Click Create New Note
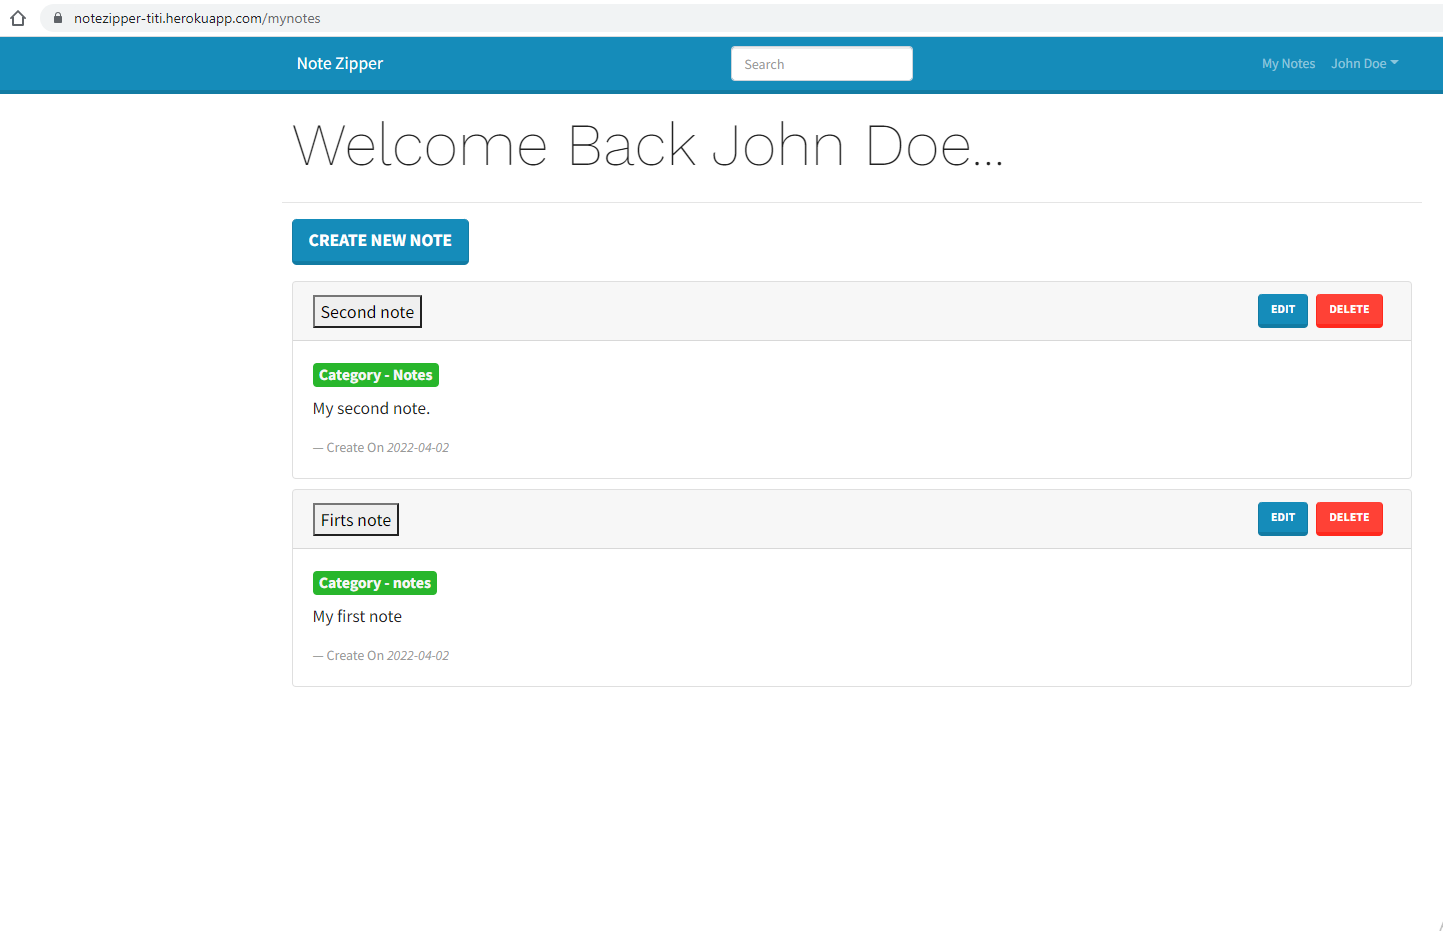The image size is (1443, 933). pos(380,241)
